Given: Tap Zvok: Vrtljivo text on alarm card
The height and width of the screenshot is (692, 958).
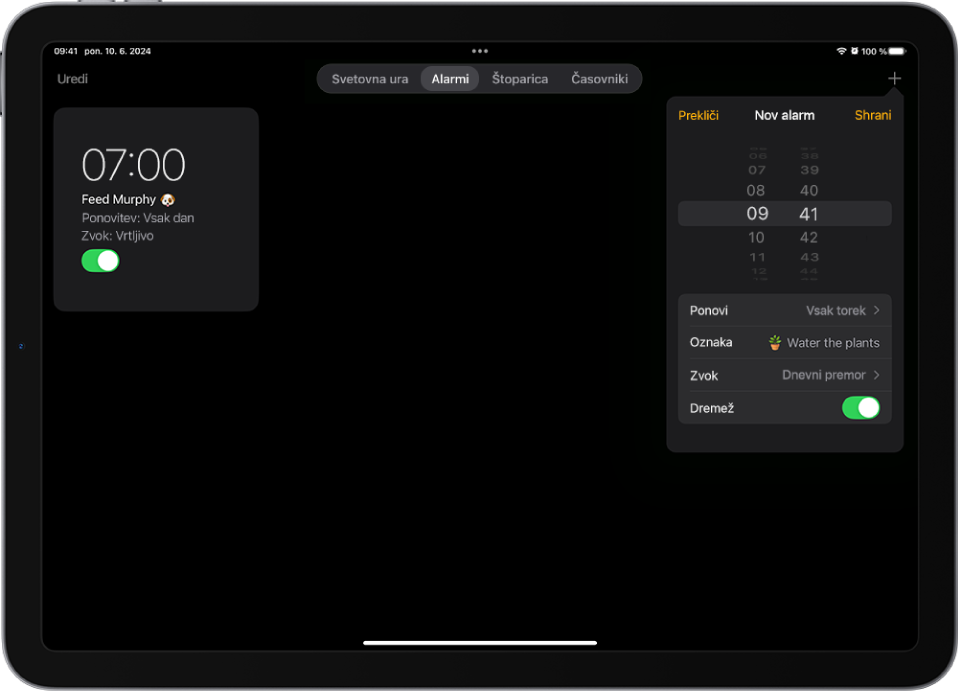Looking at the screenshot, I should [x=117, y=236].
